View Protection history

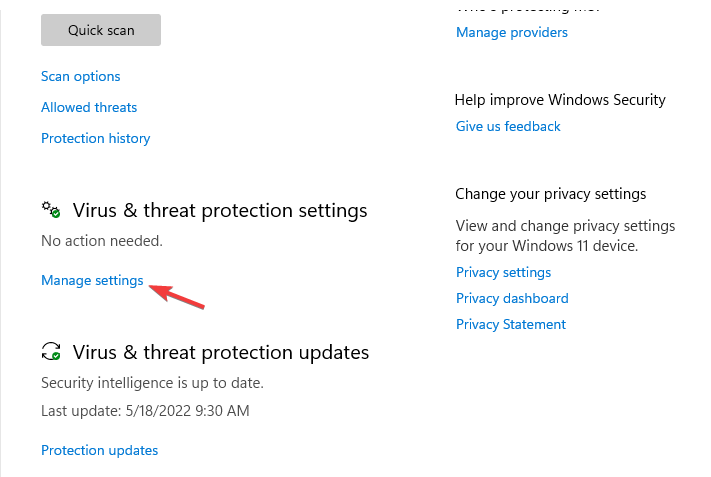(96, 139)
